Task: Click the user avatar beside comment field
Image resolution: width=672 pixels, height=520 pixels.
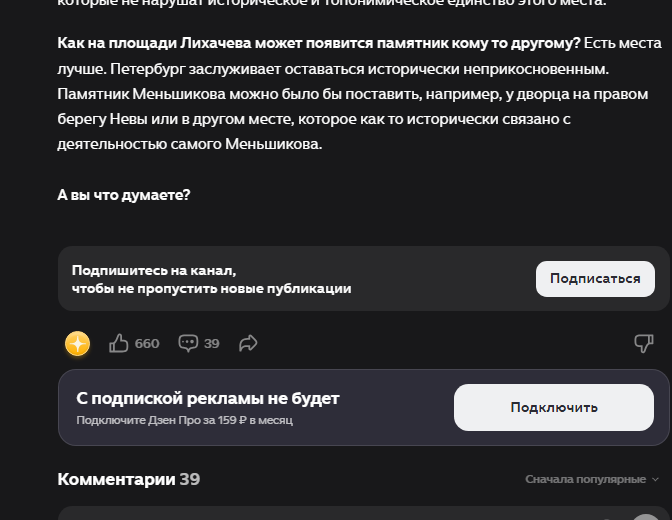Action: tap(646, 514)
